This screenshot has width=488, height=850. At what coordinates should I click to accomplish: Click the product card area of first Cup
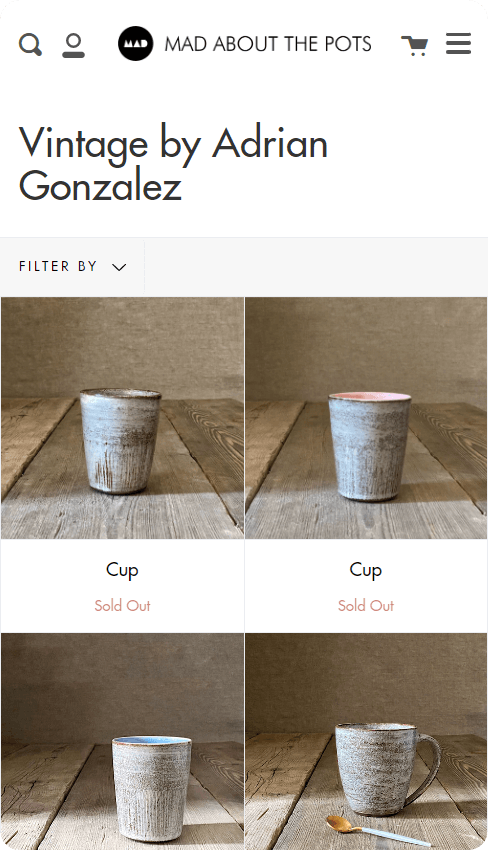[123, 465]
